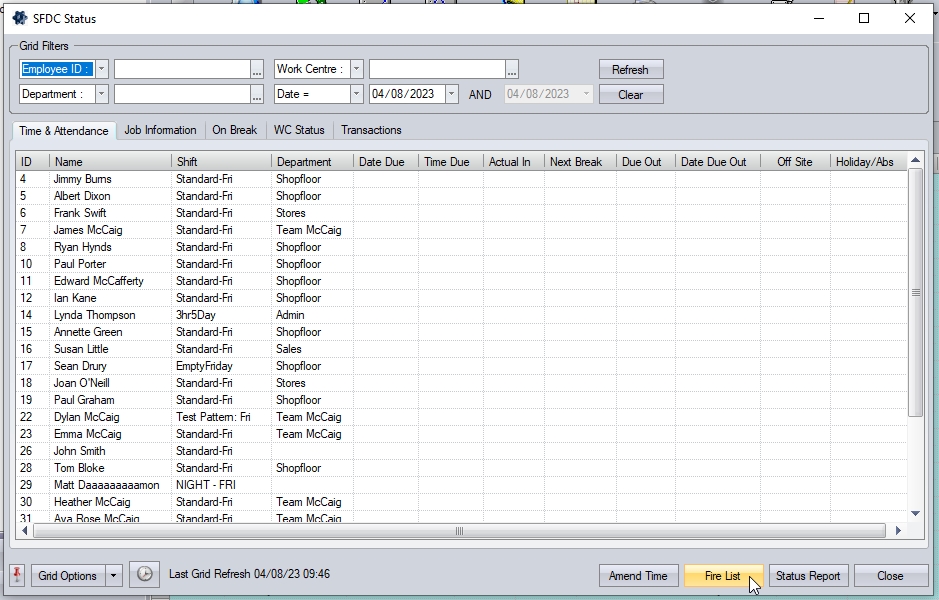Click the SFDC Status title bar app icon
Viewport: 939px width, 600px height.
coord(19,18)
